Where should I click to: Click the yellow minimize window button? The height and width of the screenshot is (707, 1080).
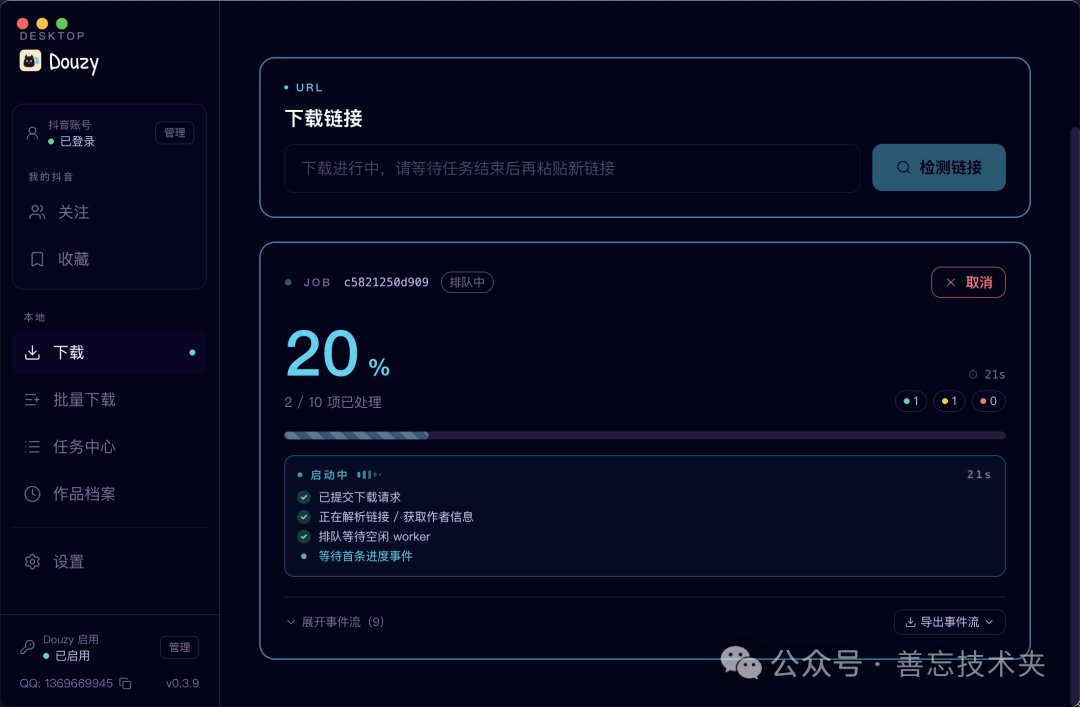[x=42, y=23]
